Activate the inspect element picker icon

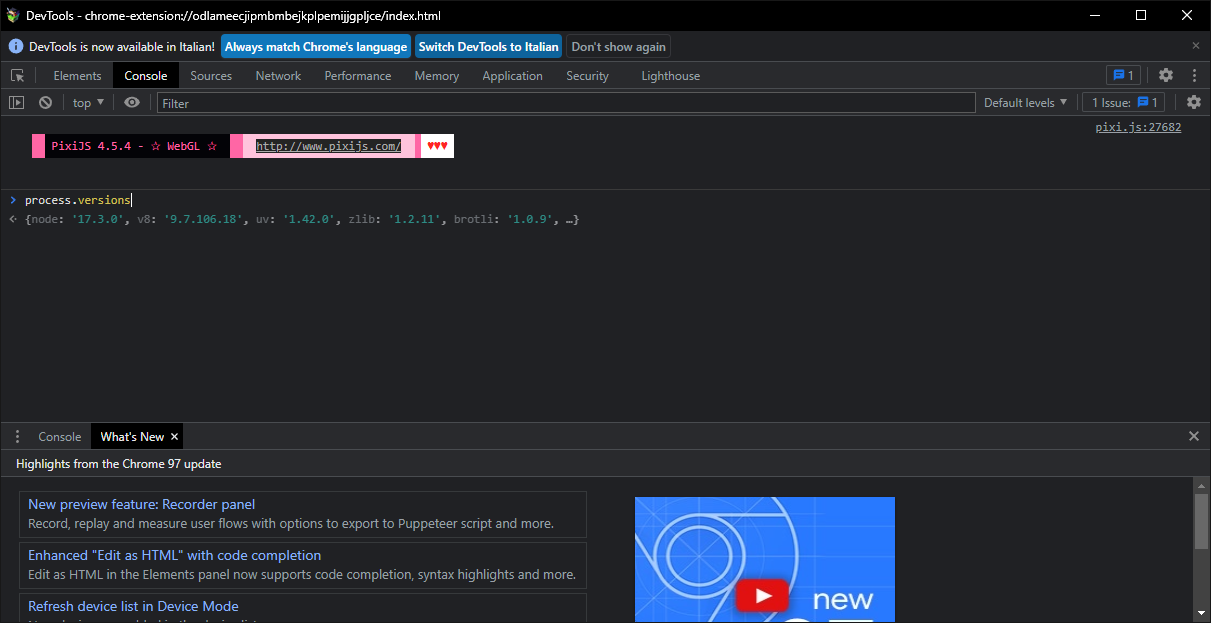[x=17, y=76]
